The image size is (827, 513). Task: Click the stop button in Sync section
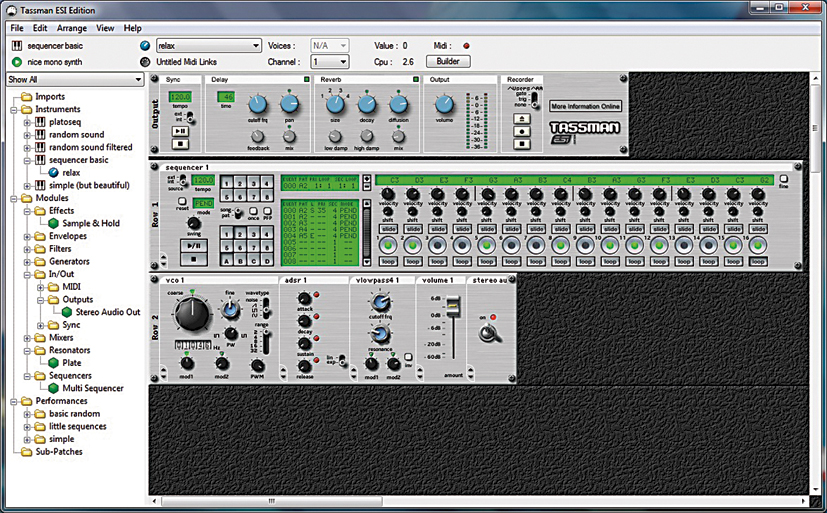[180, 143]
